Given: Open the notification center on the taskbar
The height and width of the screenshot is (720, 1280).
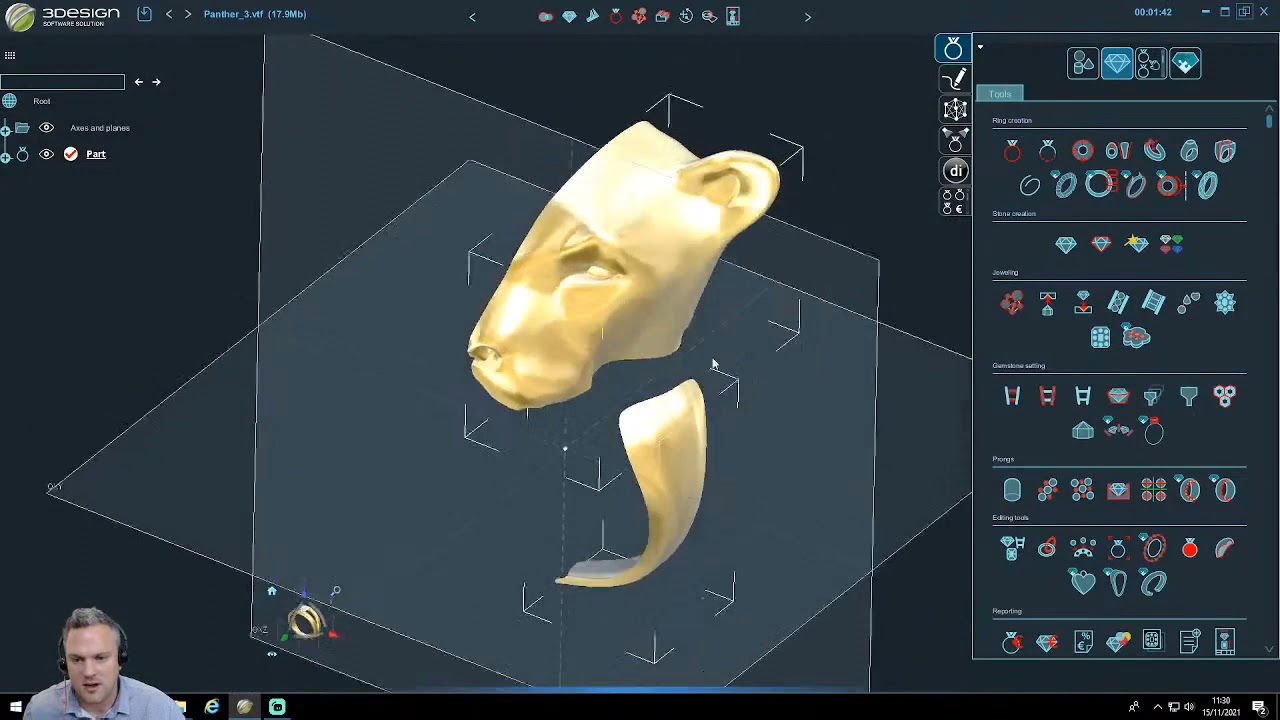Looking at the screenshot, I should pyautogui.click(x=1259, y=707).
